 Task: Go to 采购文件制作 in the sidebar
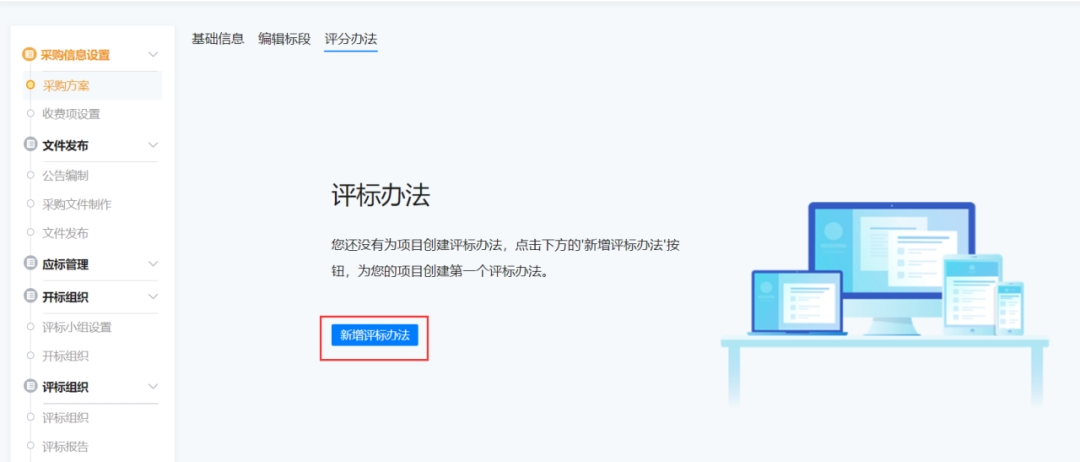pyautogui.click(x=76, y=205)
